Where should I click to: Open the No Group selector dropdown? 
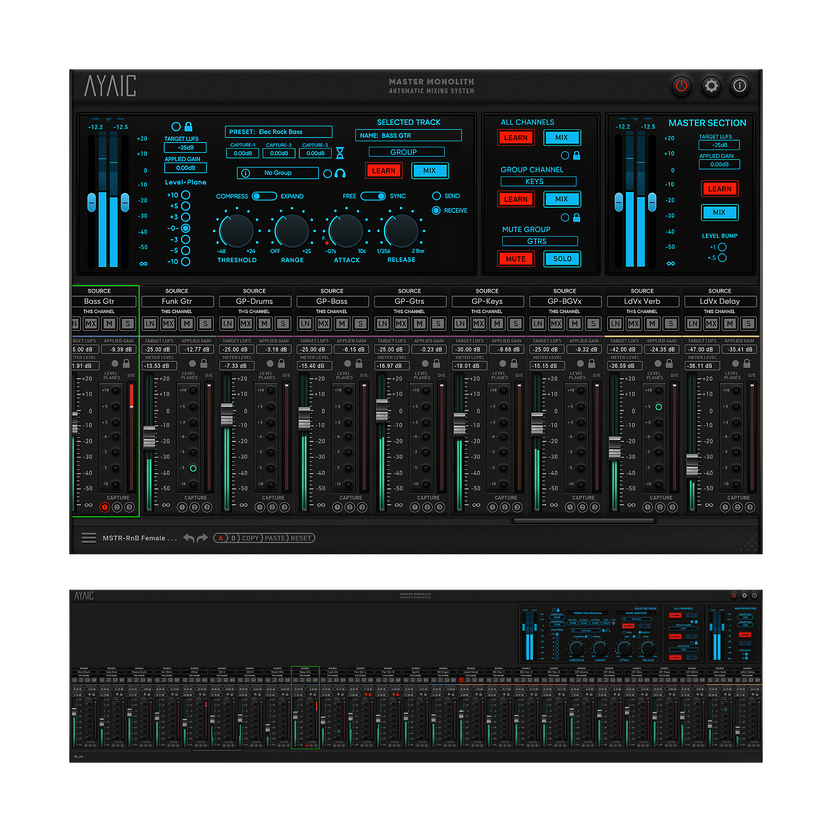coord(279,173)
